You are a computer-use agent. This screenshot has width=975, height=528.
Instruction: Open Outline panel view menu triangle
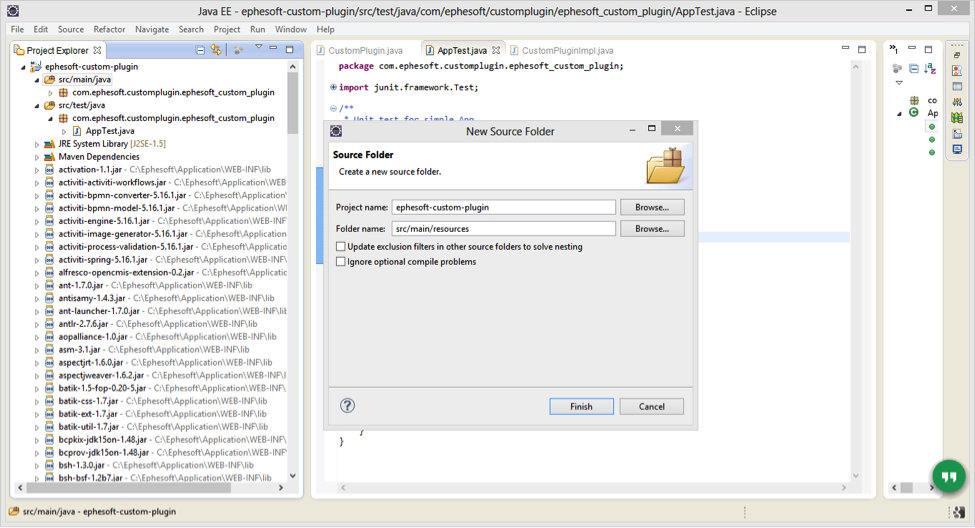click(x=899, y=82)
